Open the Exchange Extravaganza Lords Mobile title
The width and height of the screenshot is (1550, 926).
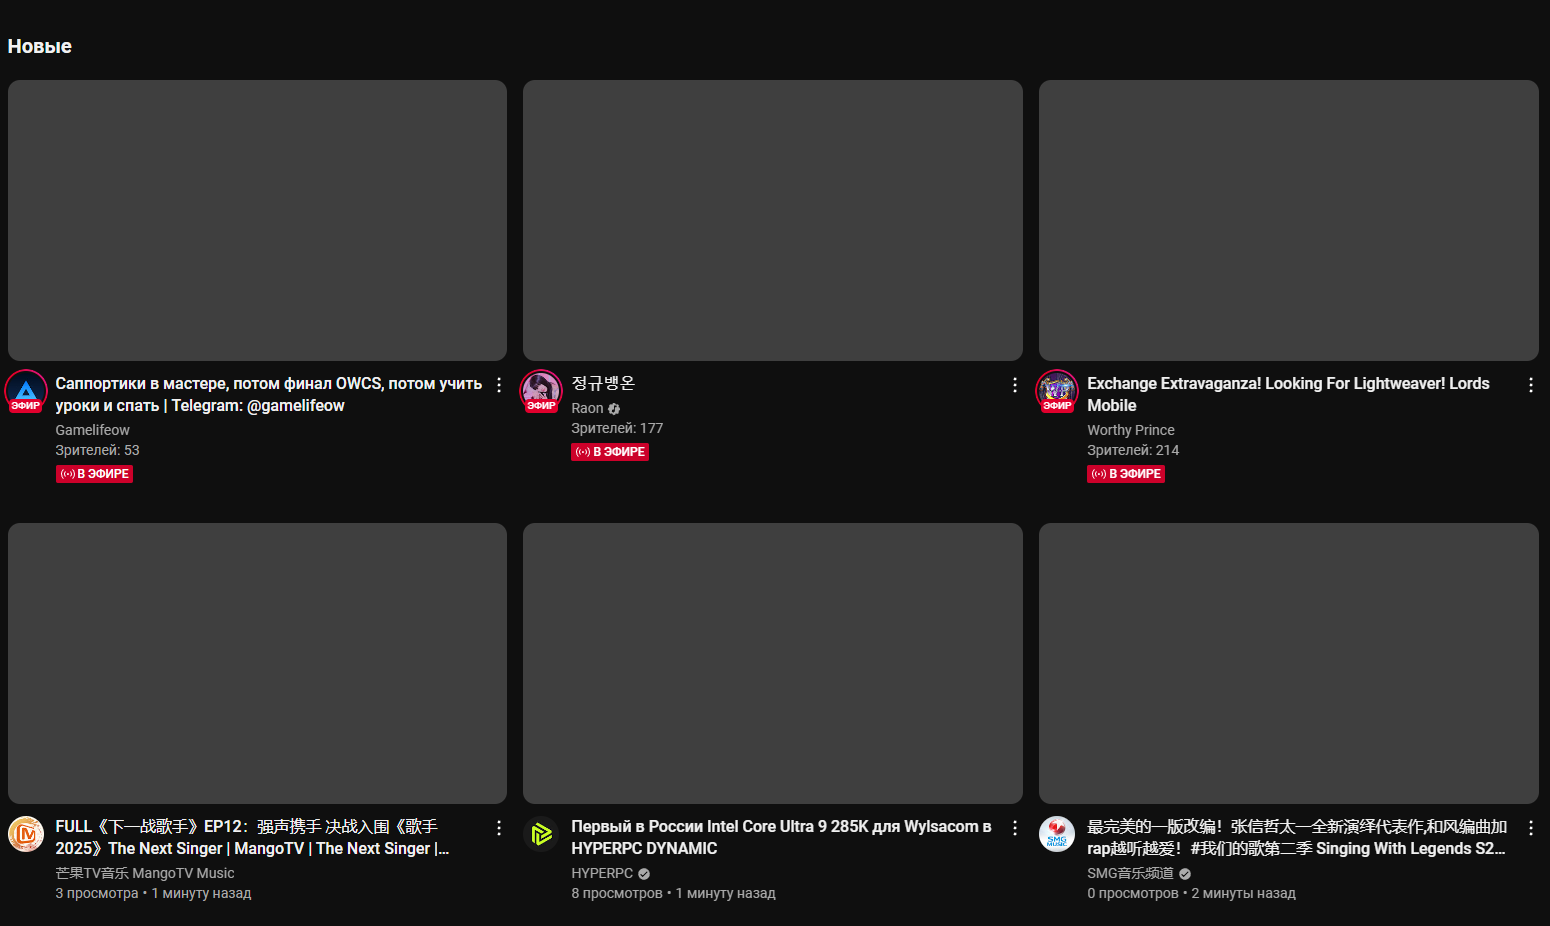click(1288, 394)
